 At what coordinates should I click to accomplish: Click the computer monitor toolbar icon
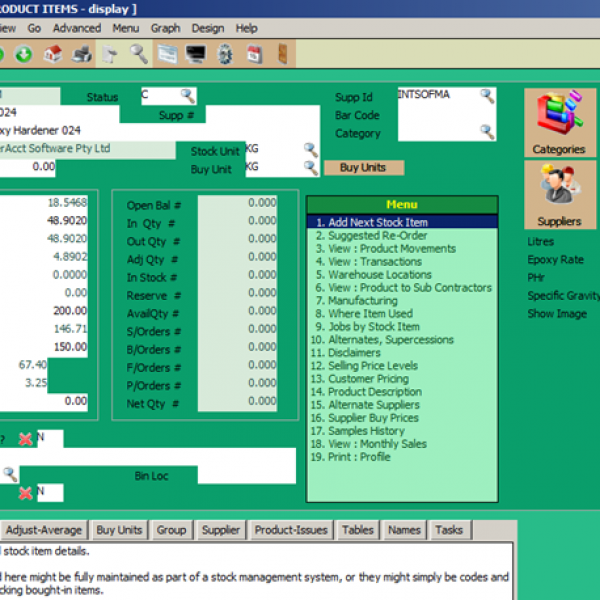coord(196,54)
